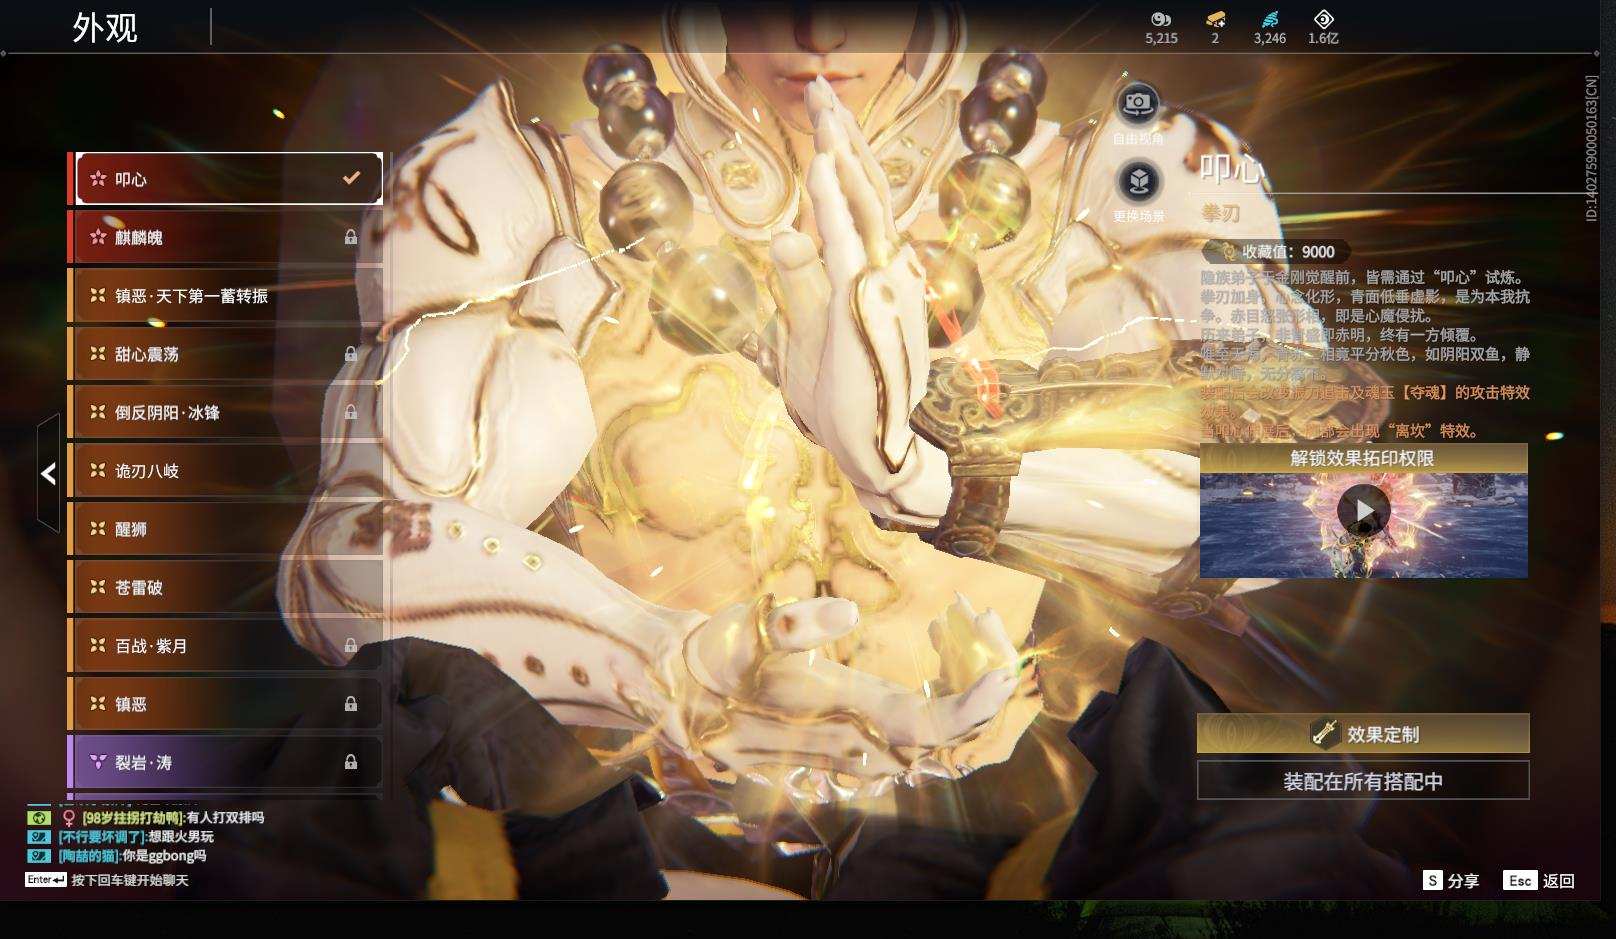1616x939 pixels.
Task: Click the checkmark on the 叩心 row
Action: 351,178
